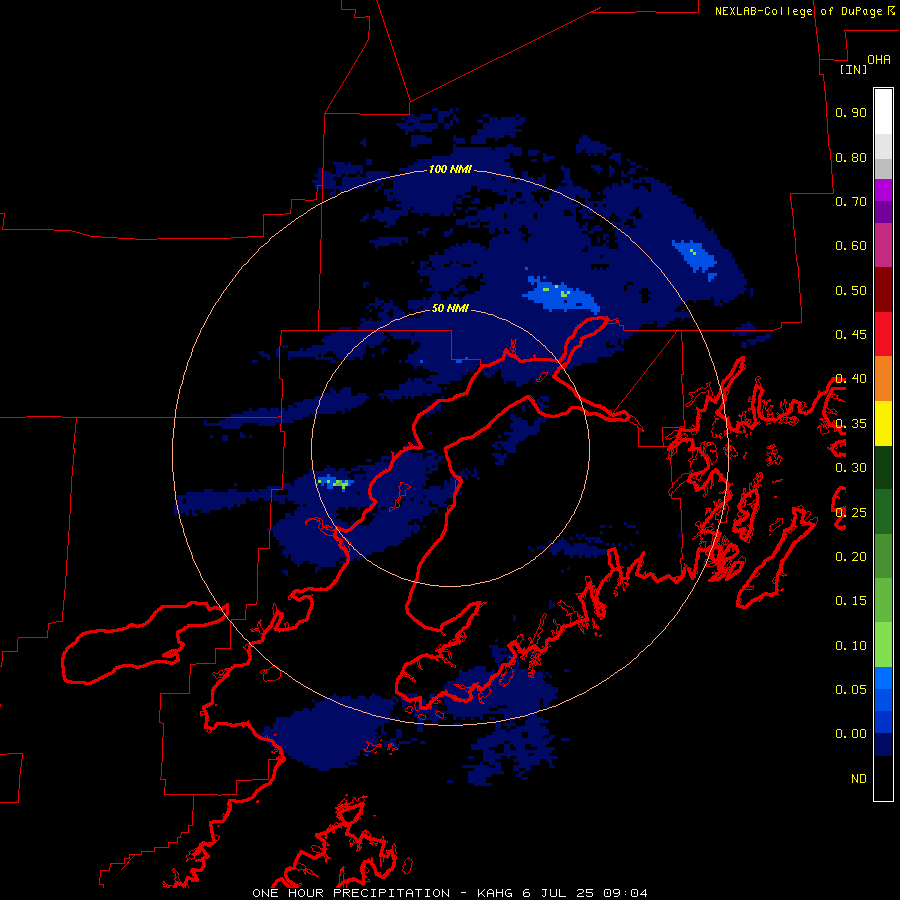Click the 0.90 legend value
Image resolution: width=900 pixels, height=900 pixels.
[851, 112]
